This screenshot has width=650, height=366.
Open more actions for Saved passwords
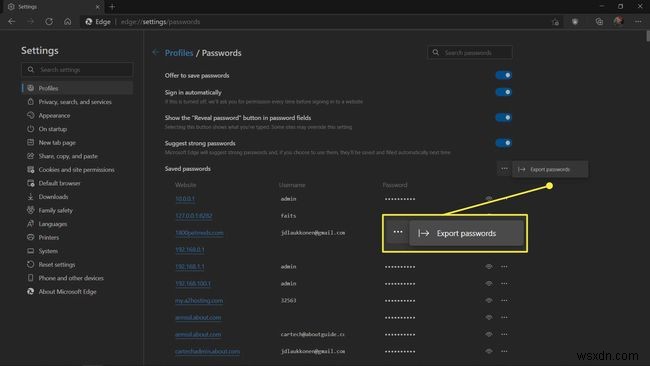(x=504, y=169)
